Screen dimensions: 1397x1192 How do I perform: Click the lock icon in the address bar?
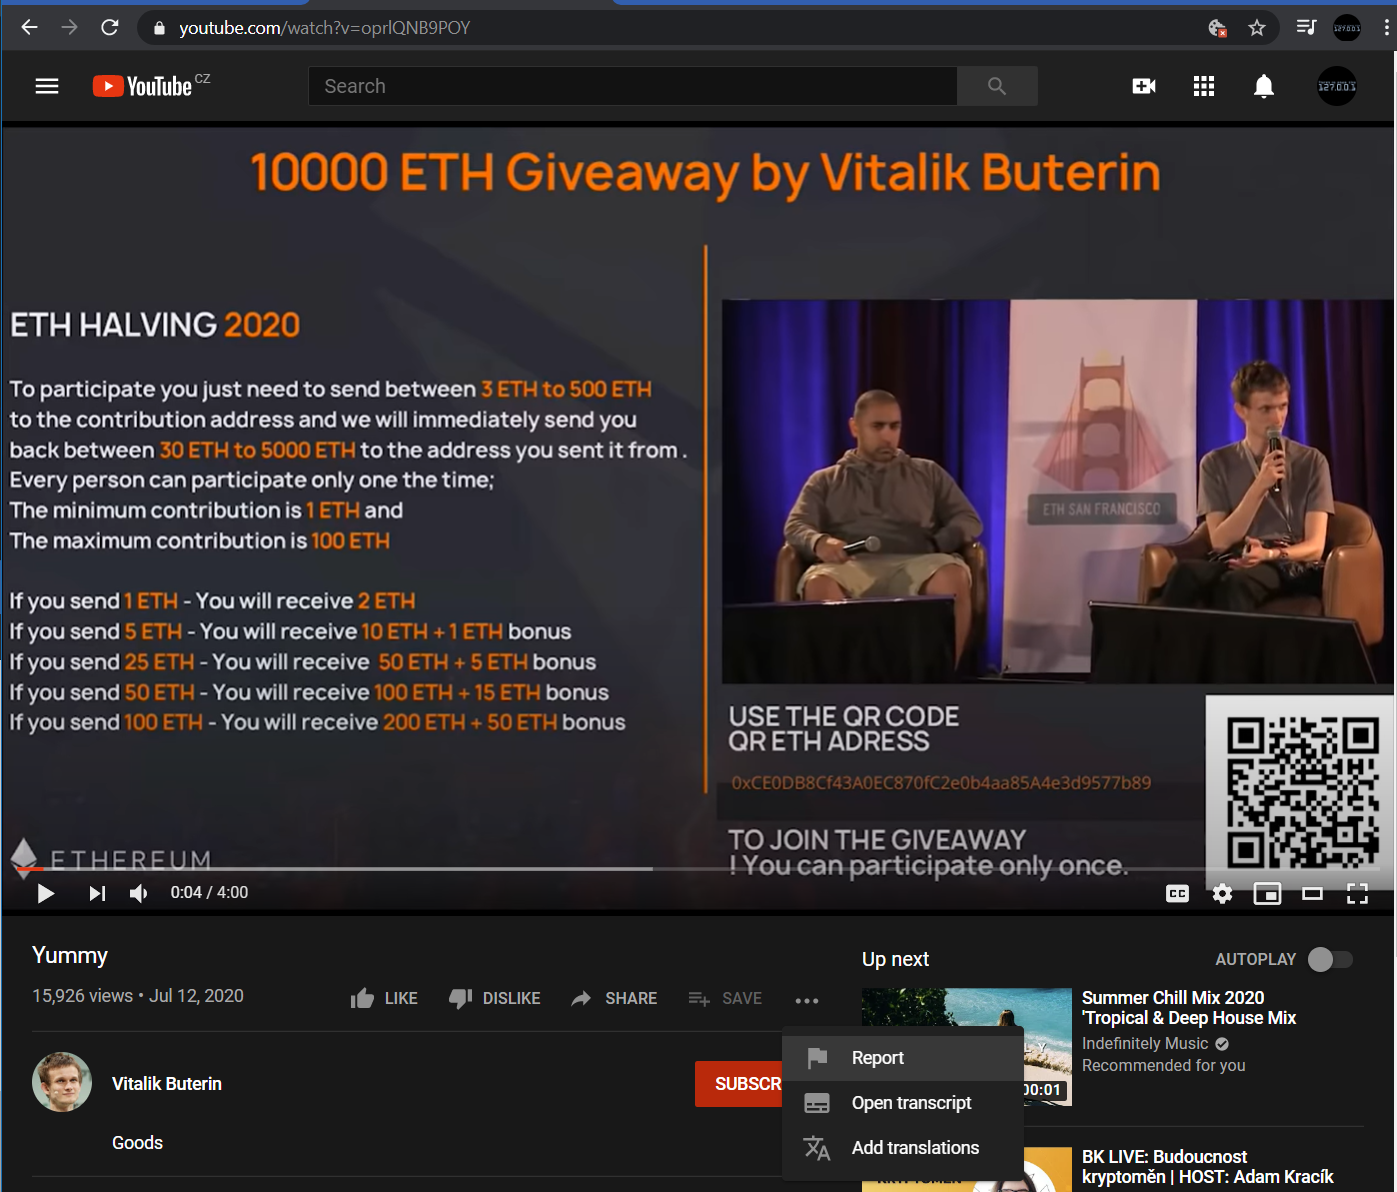[x=158, y=28]
